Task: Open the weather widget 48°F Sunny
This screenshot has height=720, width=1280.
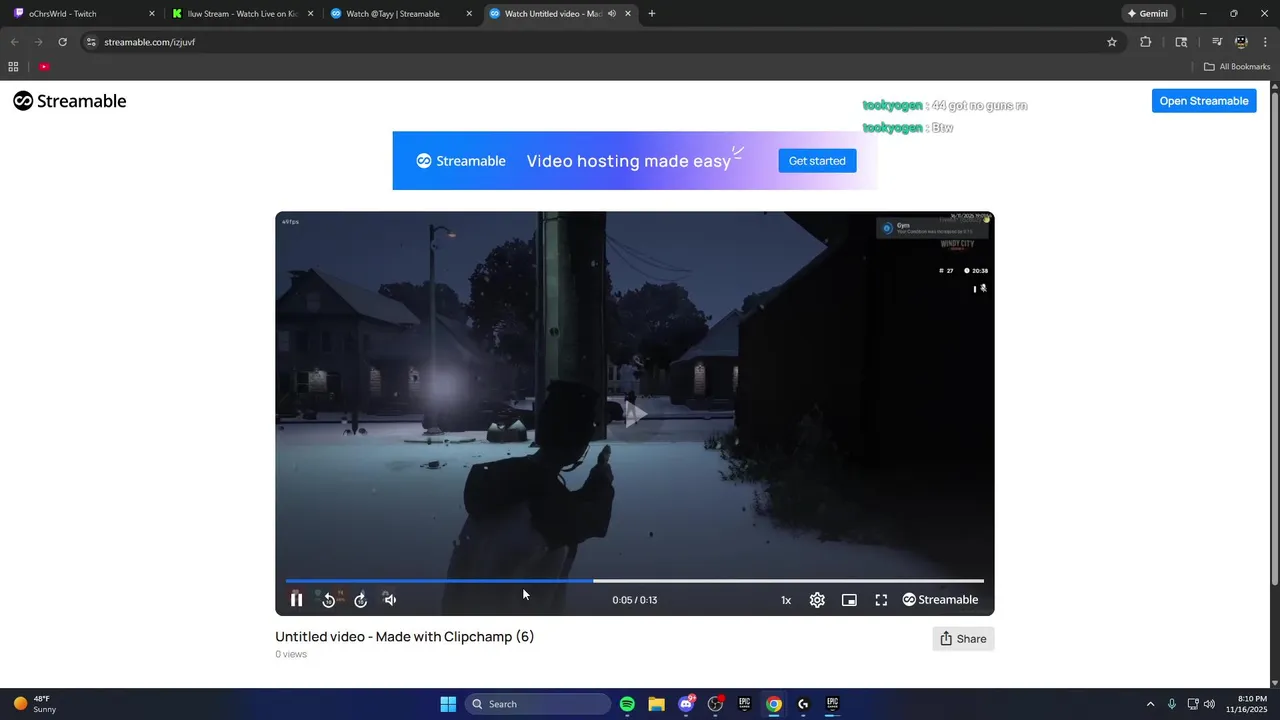Action: pos(34,704)
